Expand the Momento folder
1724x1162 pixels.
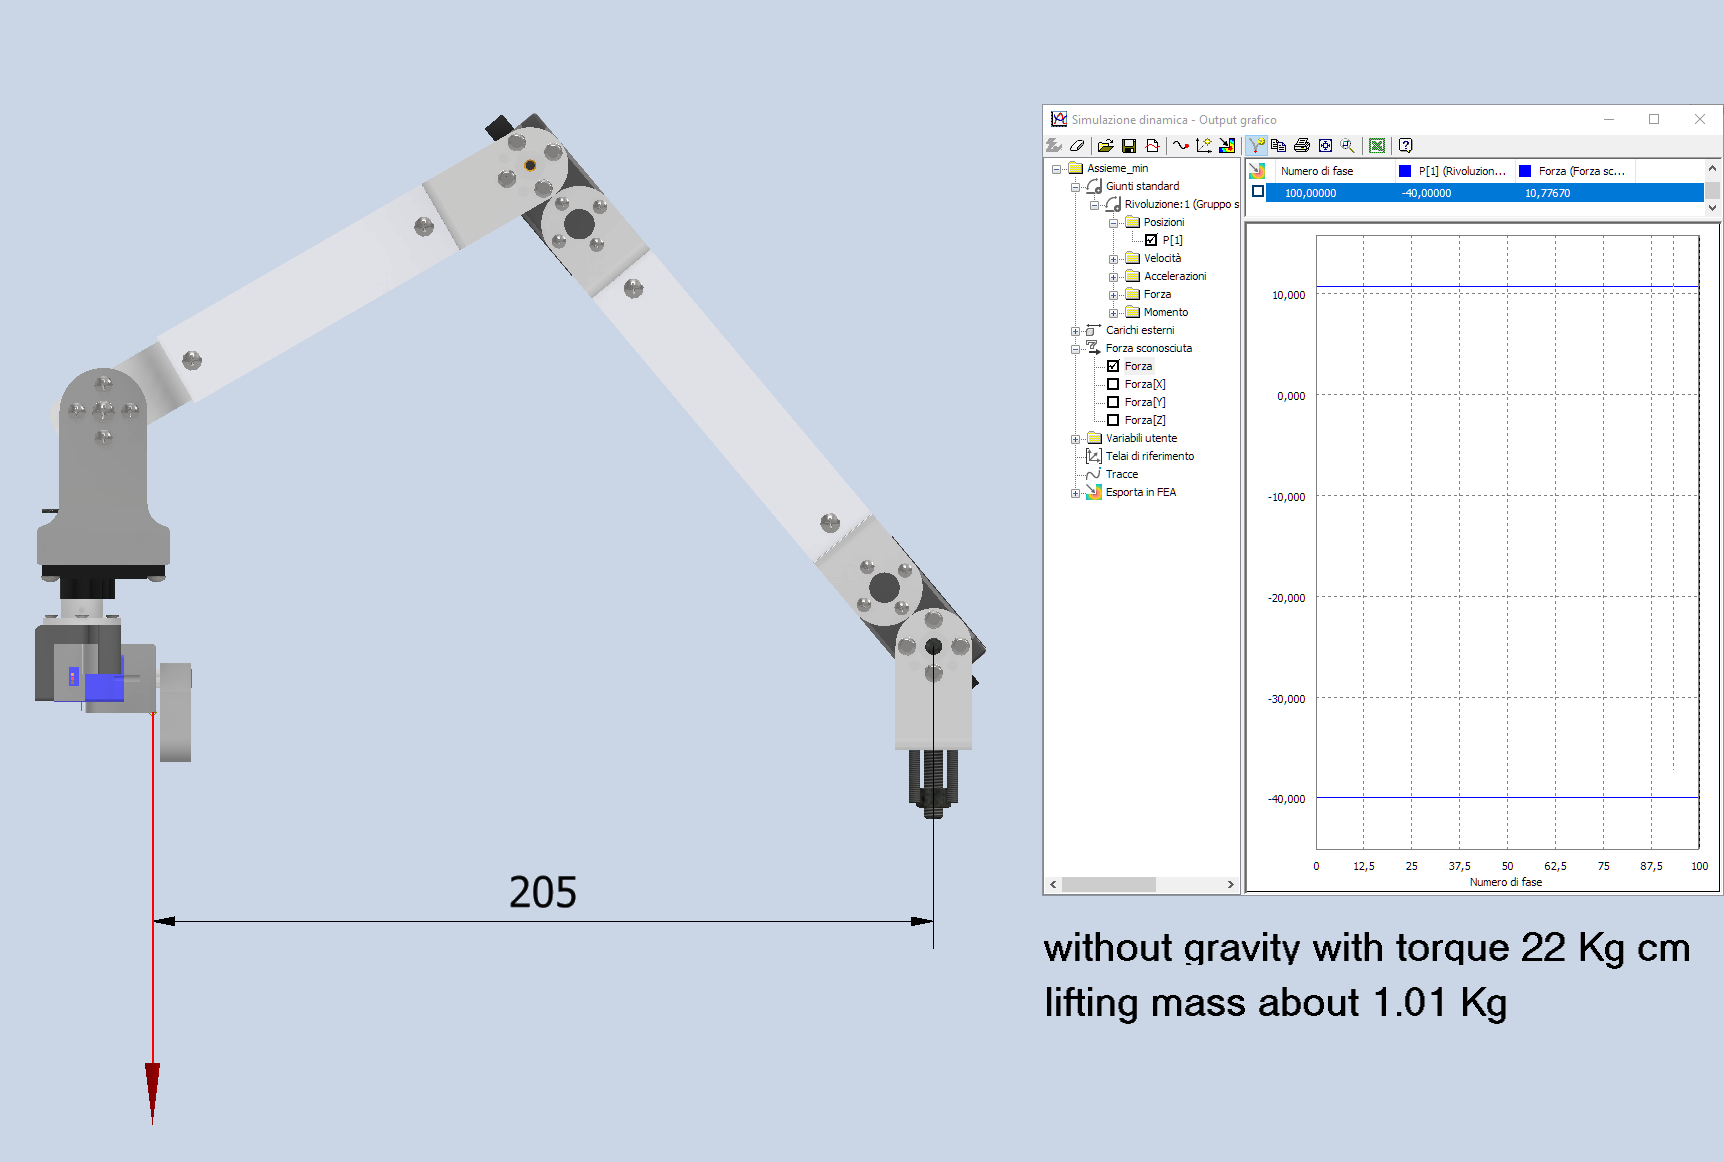(x=1113, y=313)
